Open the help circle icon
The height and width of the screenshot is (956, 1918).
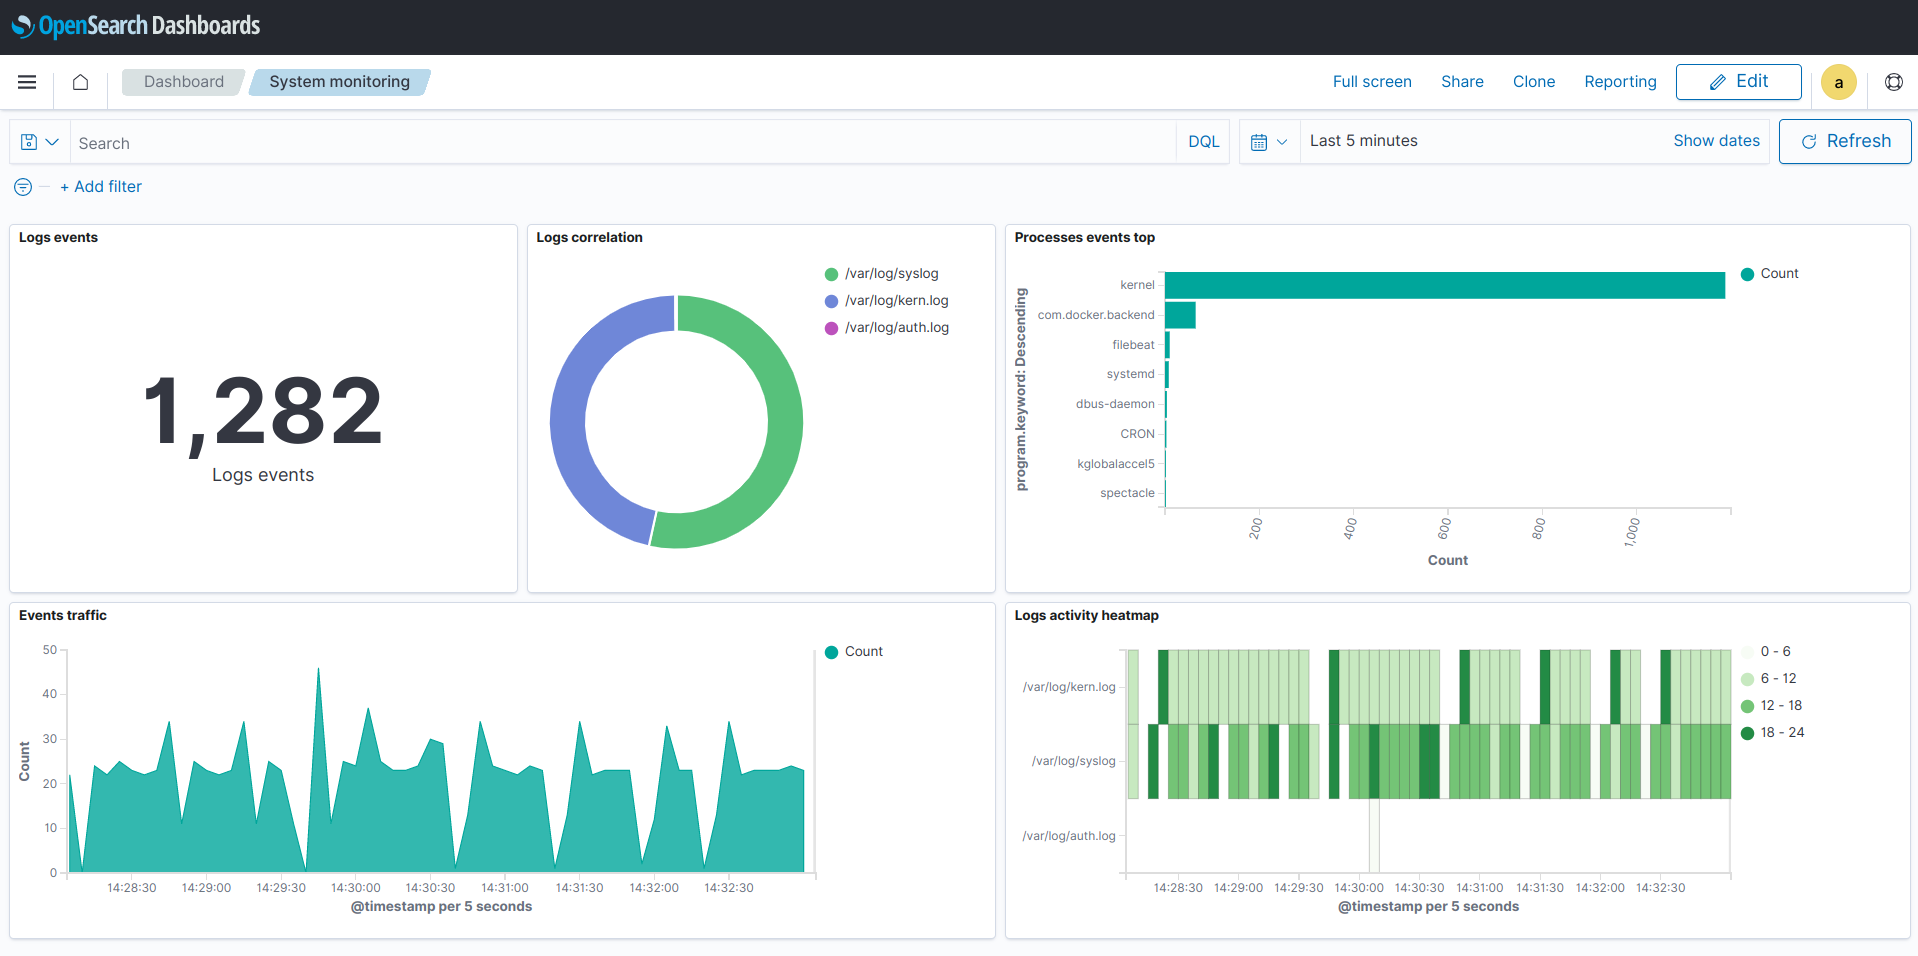coord(1893,82)
